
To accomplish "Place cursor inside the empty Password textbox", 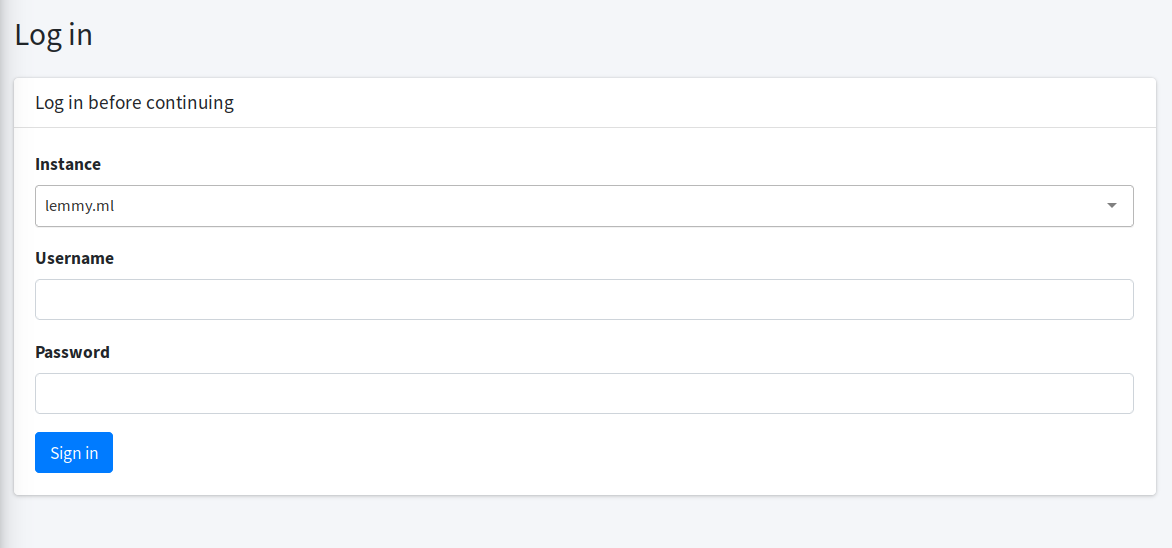I will coord(584,393).
